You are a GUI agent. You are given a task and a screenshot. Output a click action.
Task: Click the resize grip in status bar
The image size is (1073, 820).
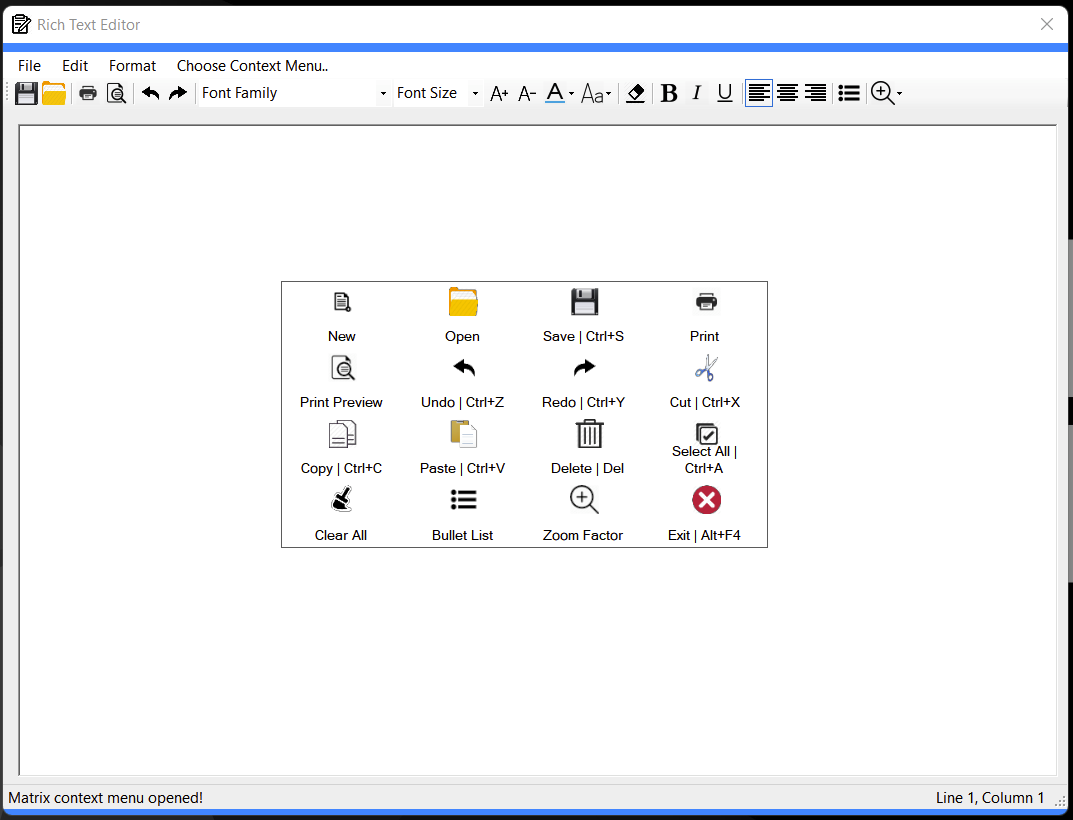1061,802
